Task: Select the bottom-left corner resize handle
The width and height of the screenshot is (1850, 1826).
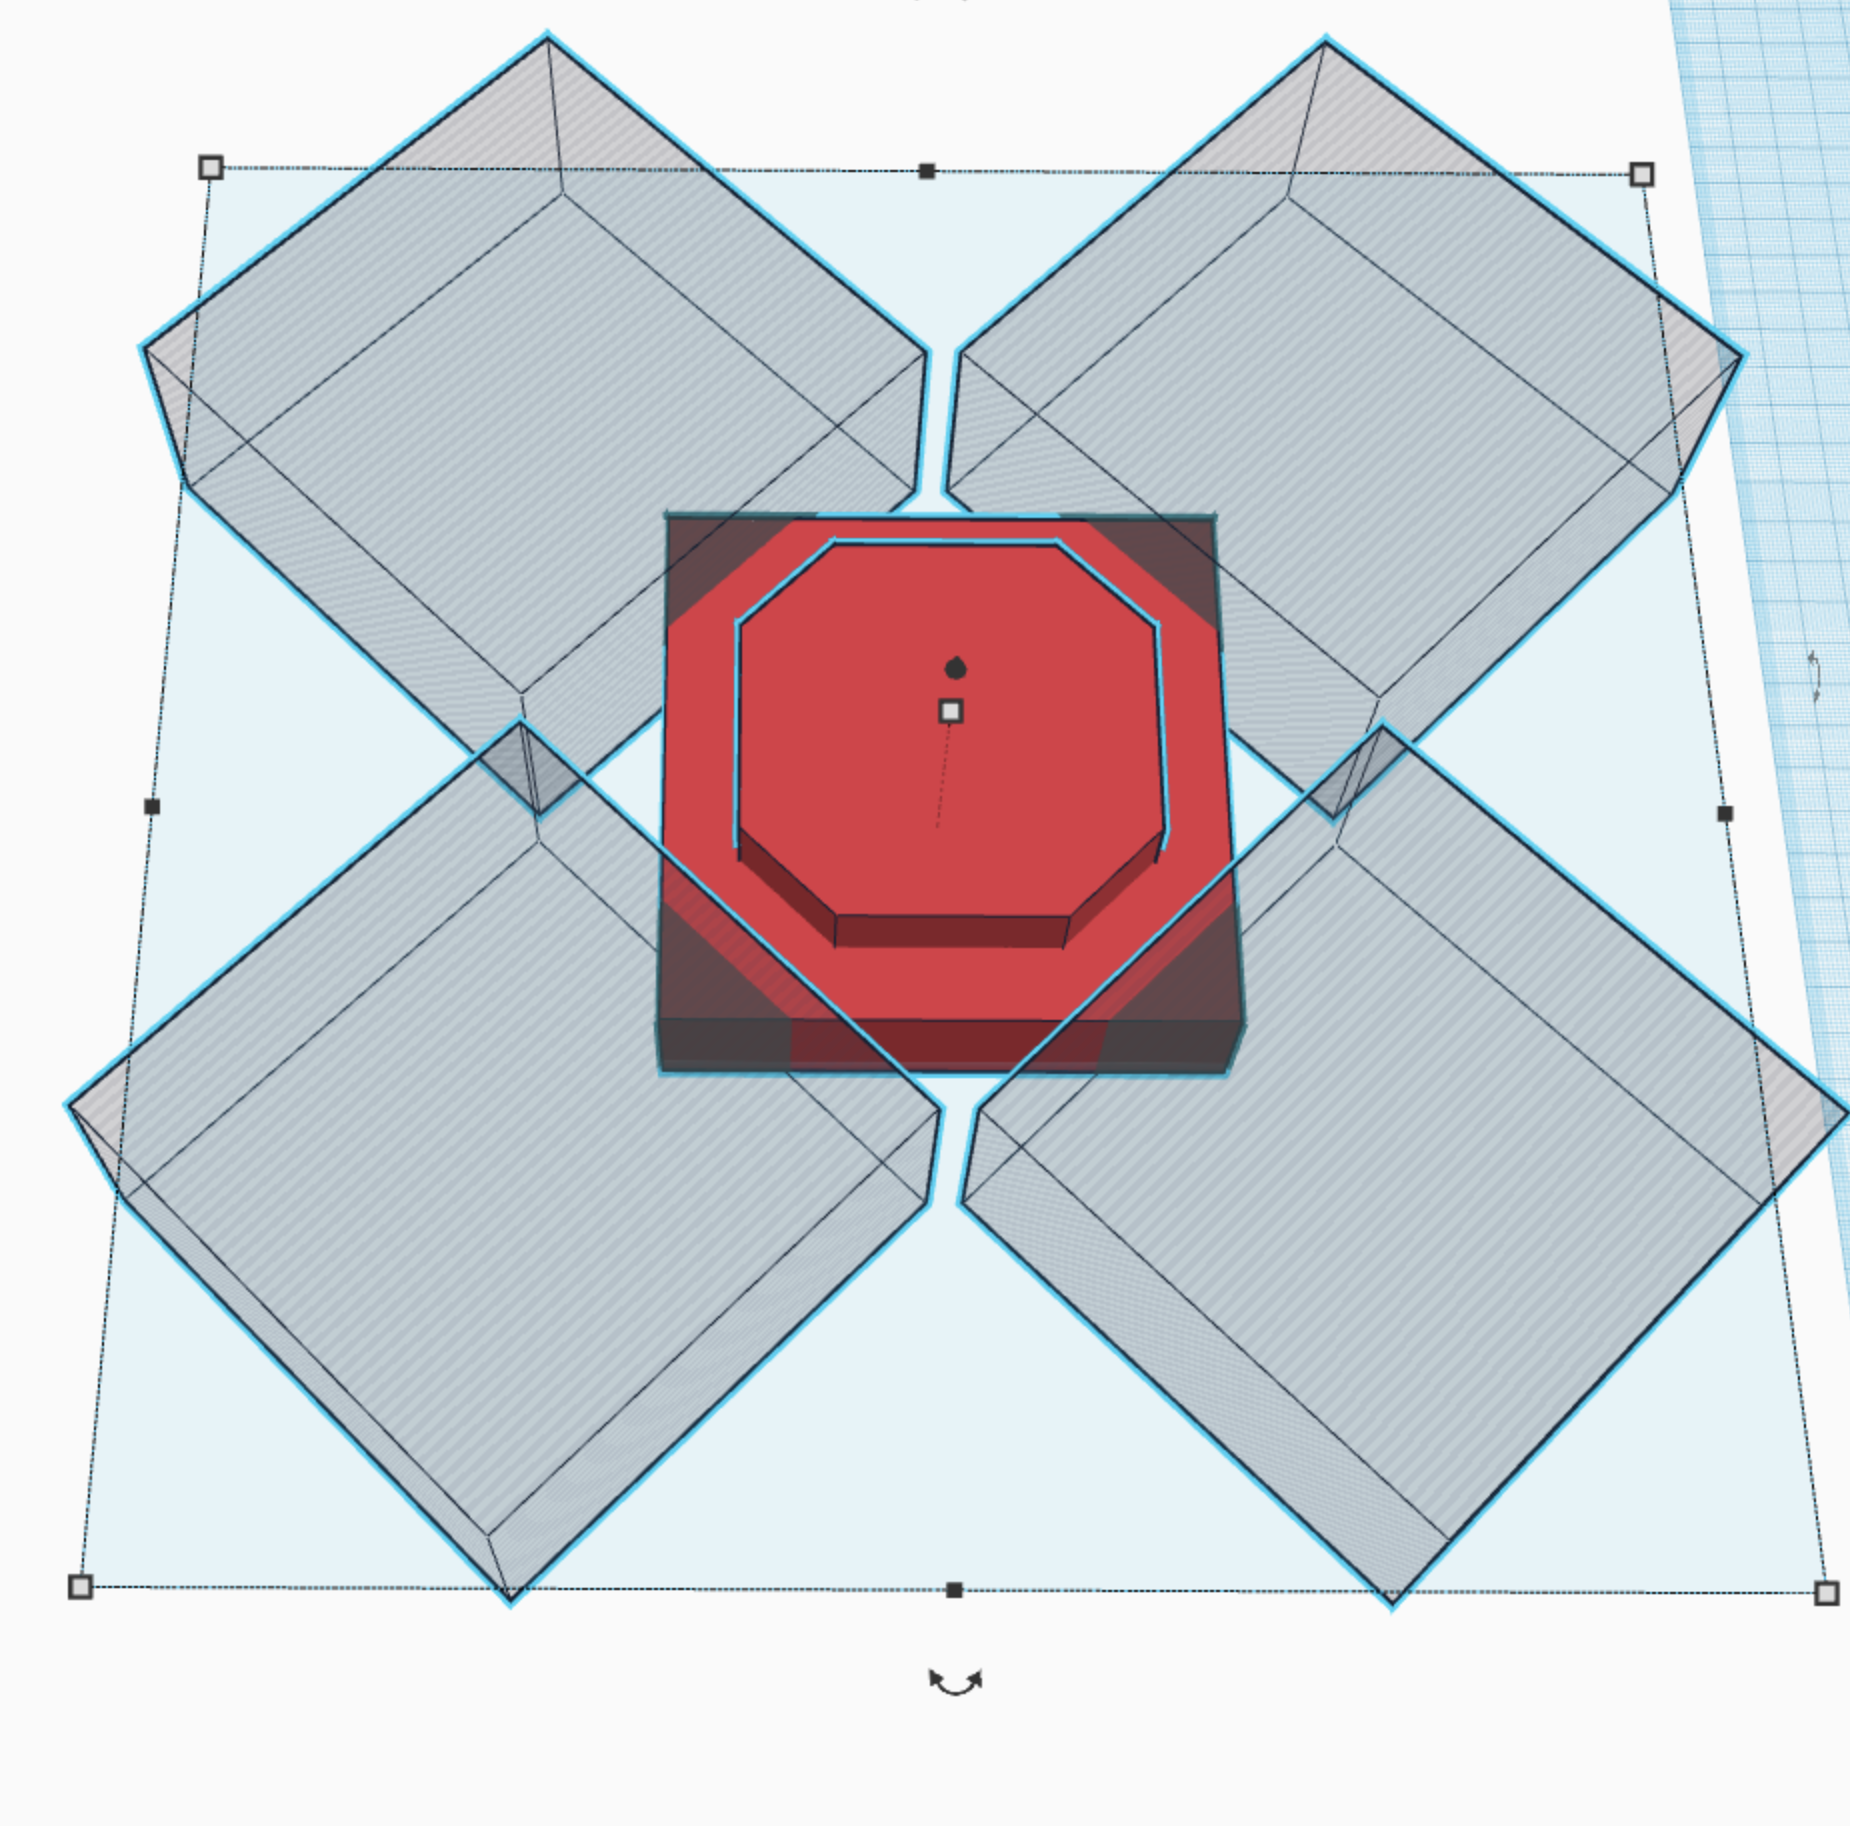Action: click(x=81, y=1586)
